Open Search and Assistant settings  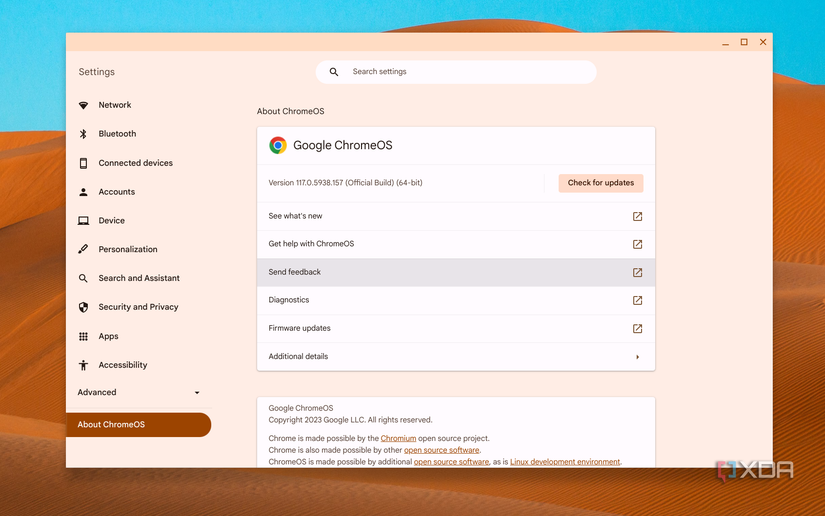(139, 278)
